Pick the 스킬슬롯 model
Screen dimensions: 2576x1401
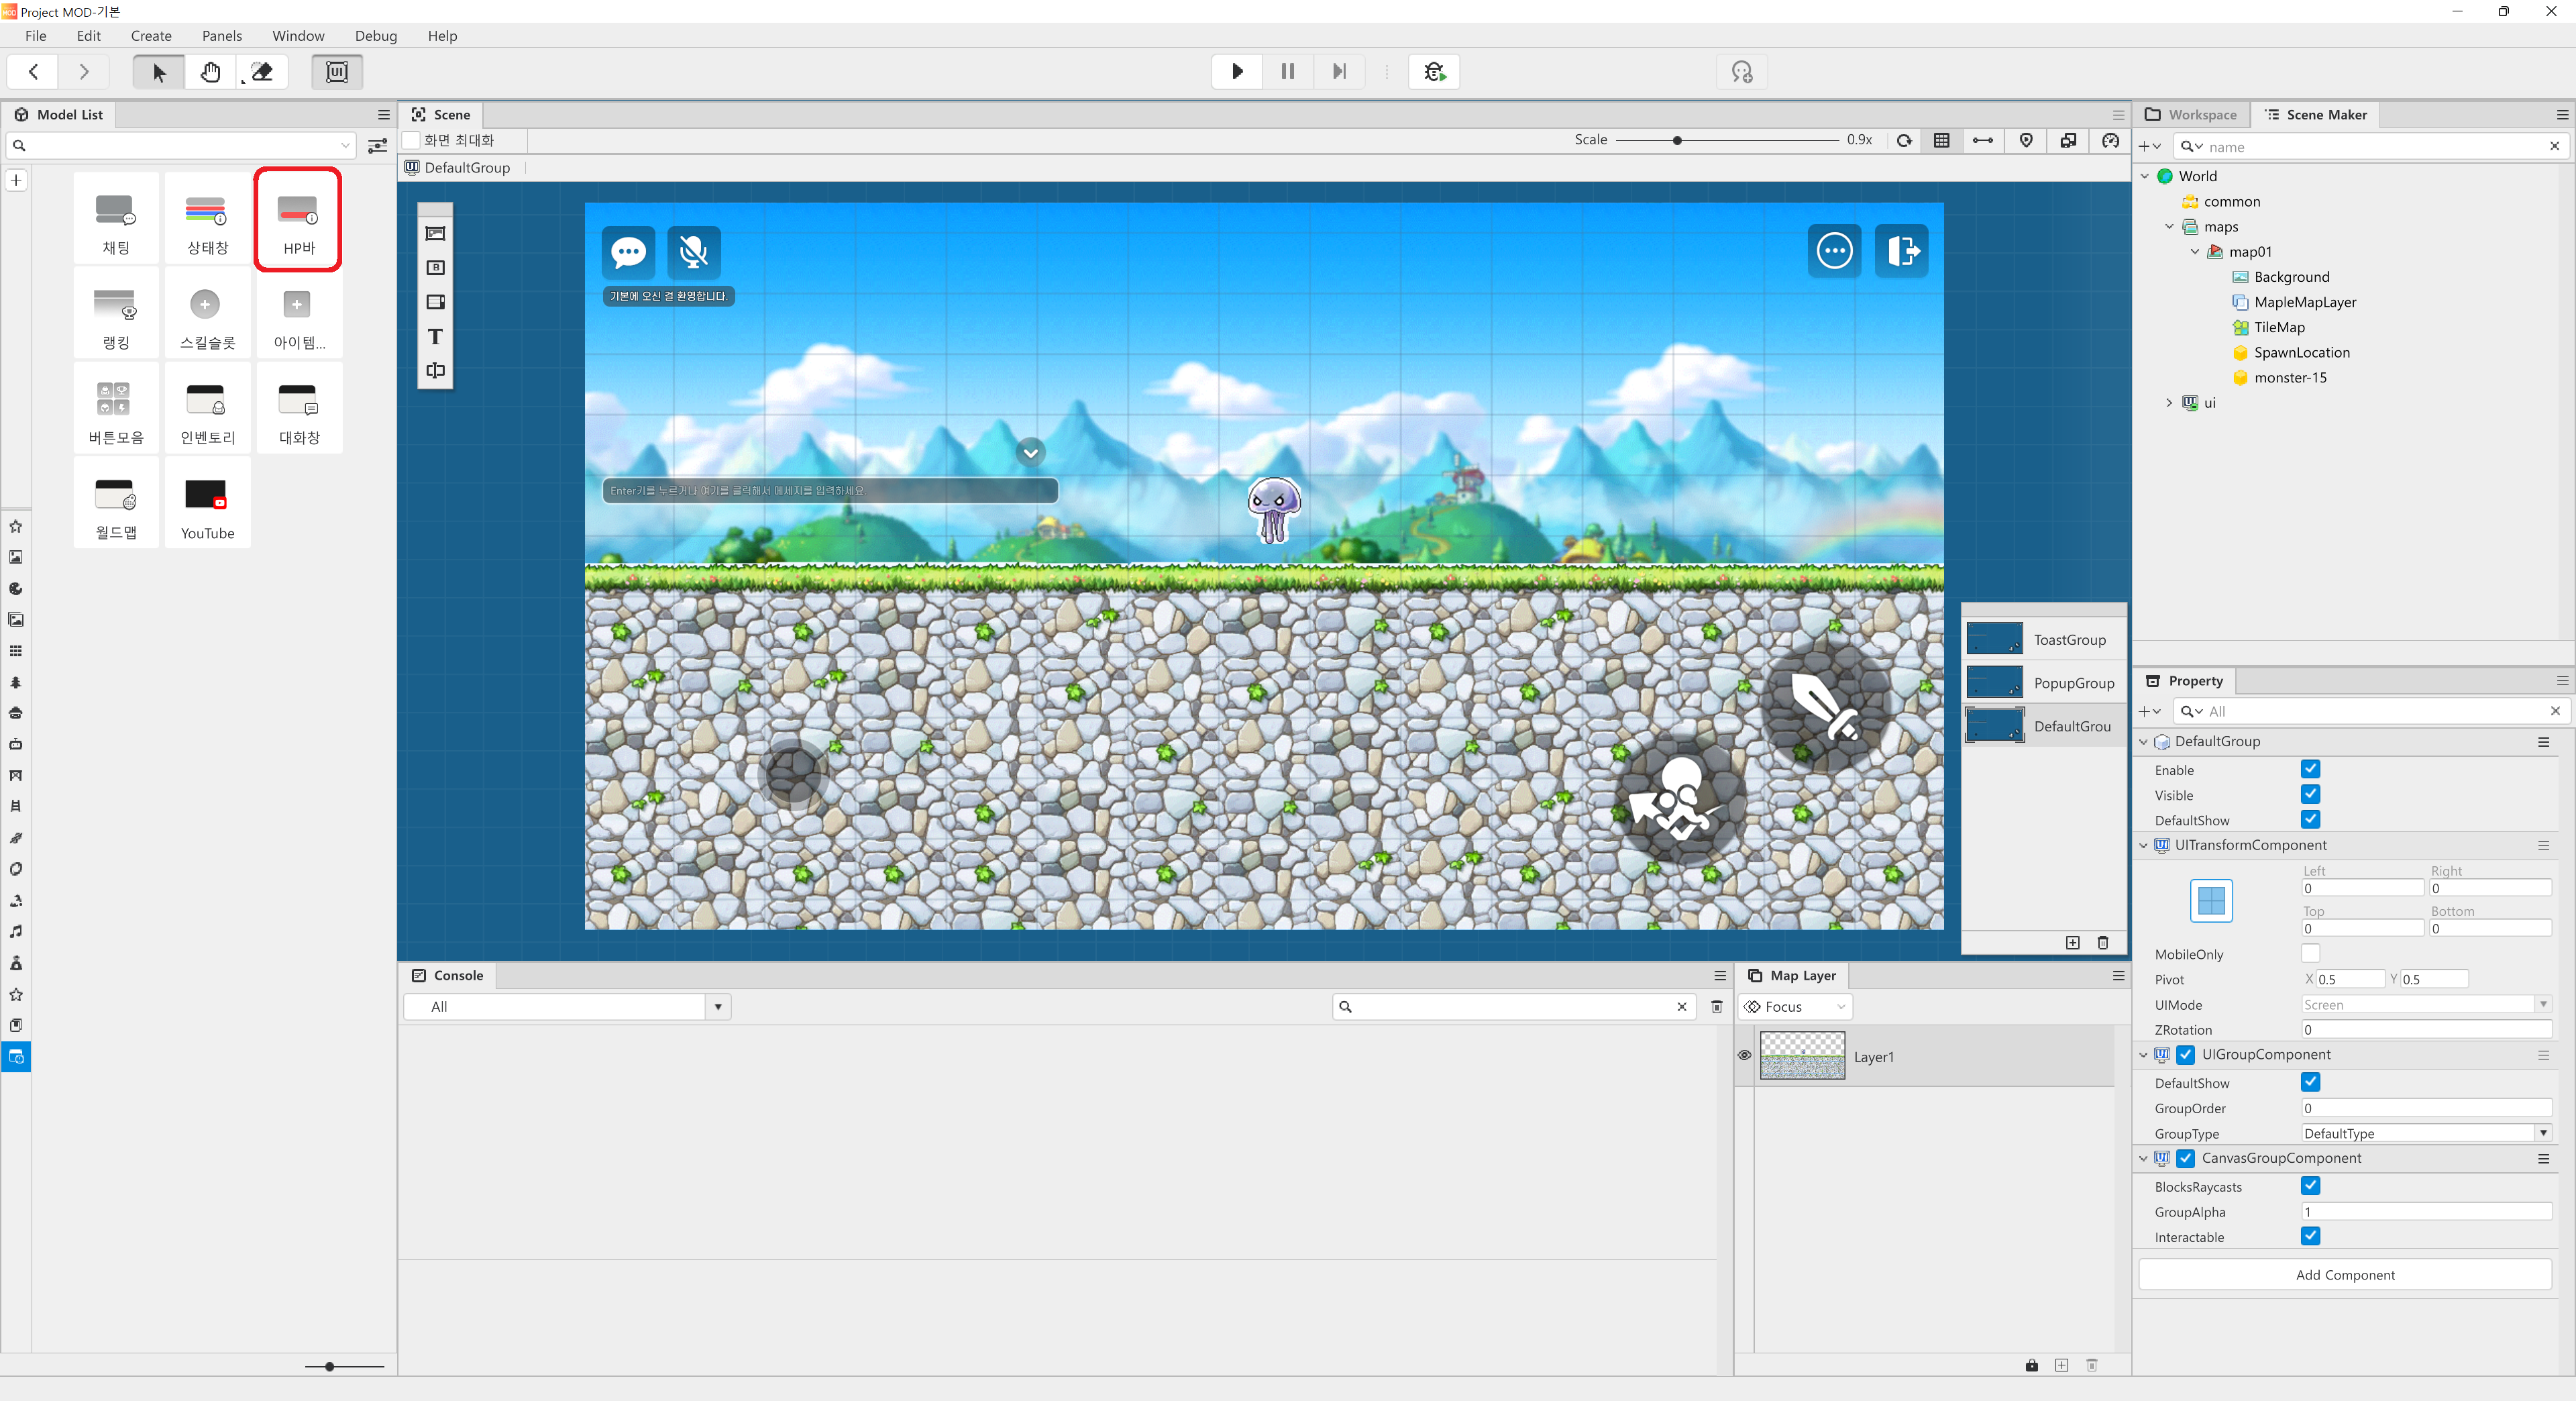[x=207, y=314]
